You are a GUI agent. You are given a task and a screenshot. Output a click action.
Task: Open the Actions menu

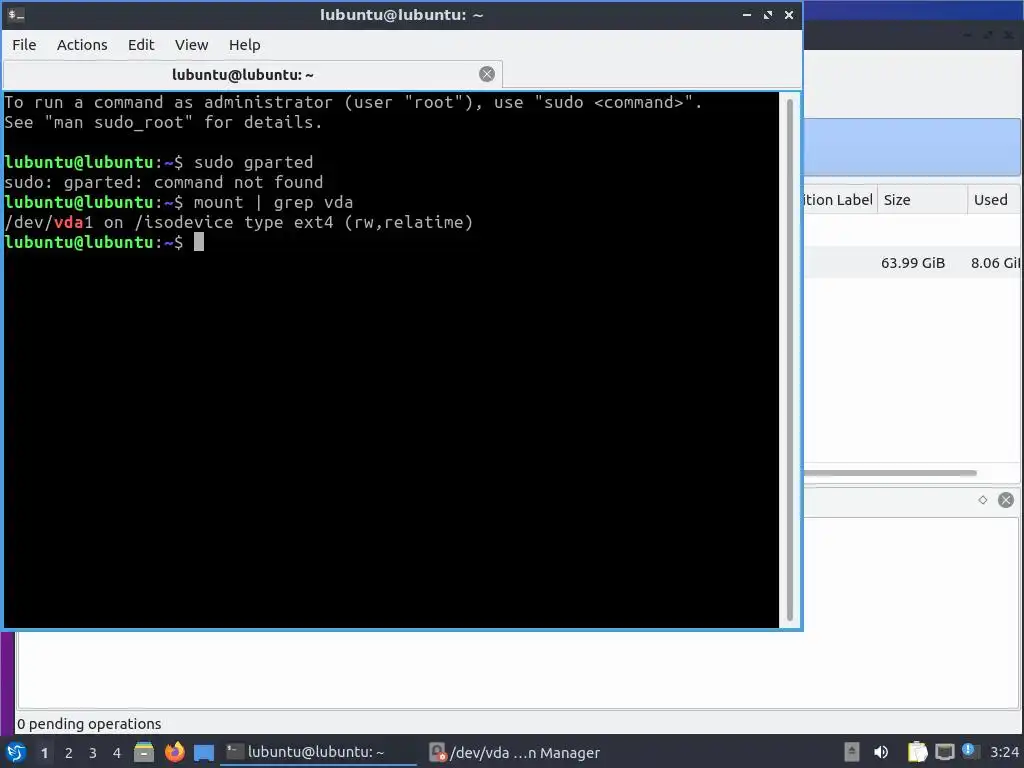click(82, 45)
